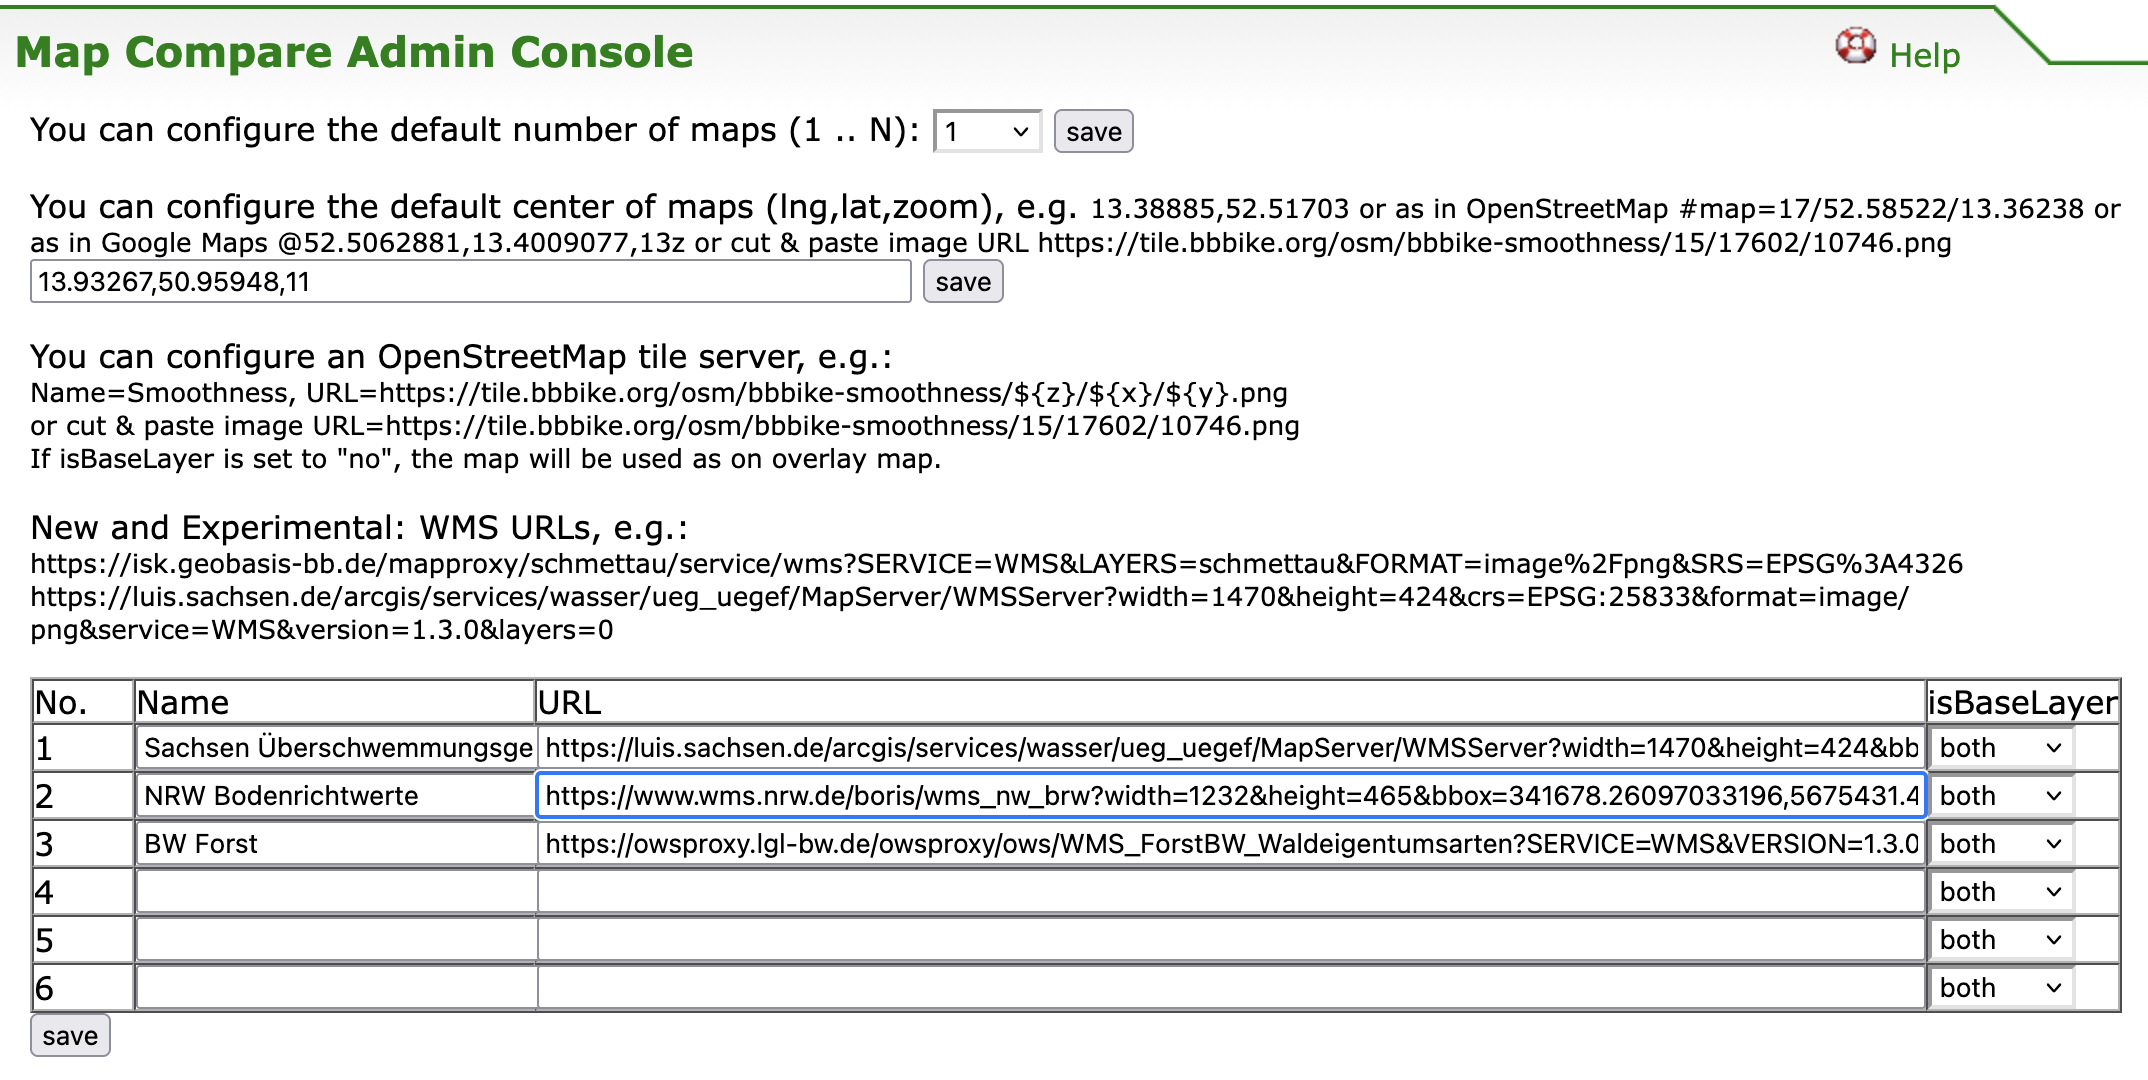Viewport: 2148px width, 1080px height.
Task: Expand isBaseLayer dropdown for row 2
Action: coord(2000,796)
